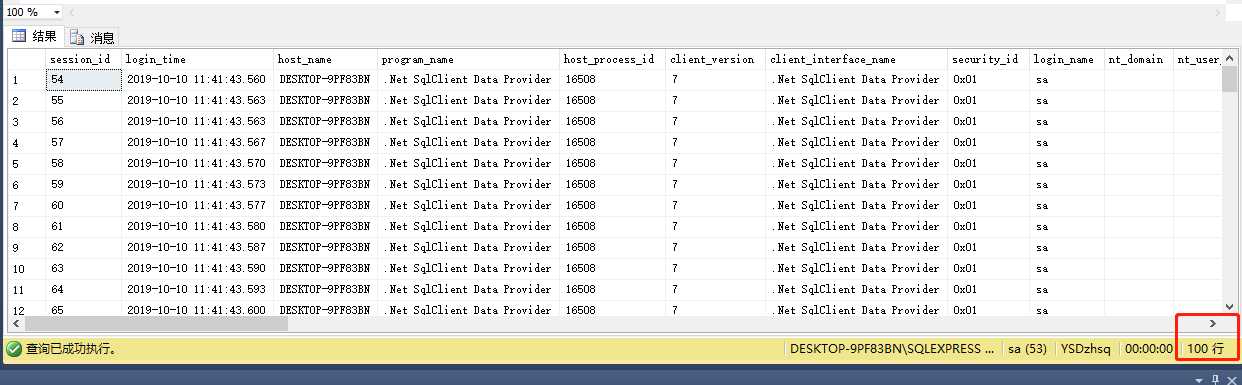Select client_version 7 in row 6
This screenshot has height=385, width=1242.
click(x=716, y=184)
